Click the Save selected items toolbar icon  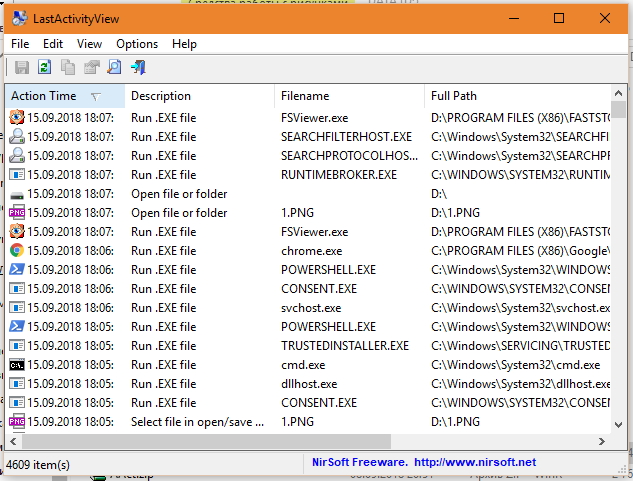[x=22, y=67]
